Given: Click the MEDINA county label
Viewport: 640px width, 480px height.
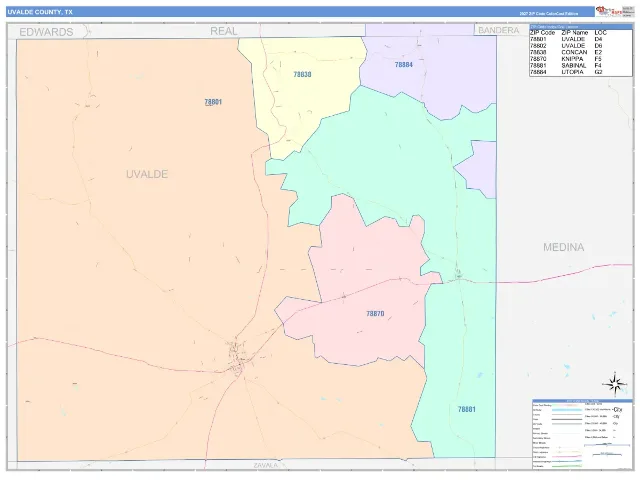Looking at the screenshot, I should (x=563, y=247).
